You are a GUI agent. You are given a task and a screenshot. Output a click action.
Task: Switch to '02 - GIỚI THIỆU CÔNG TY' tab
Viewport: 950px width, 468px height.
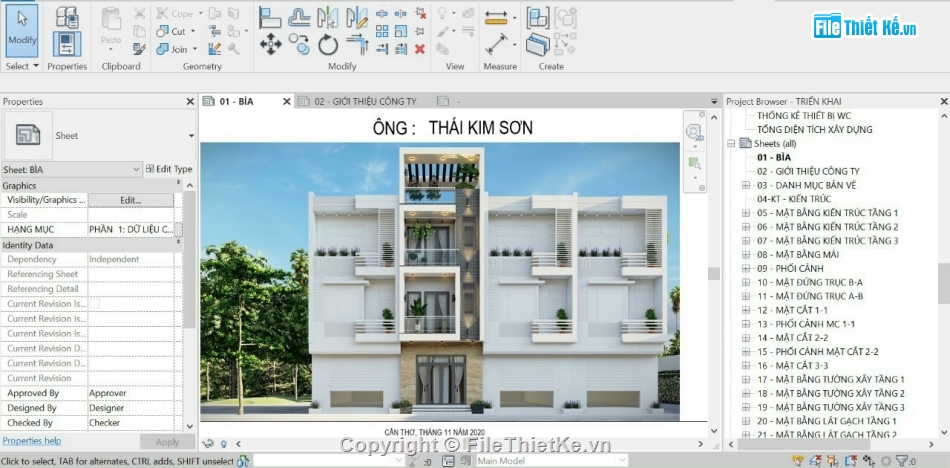(x=365, y=101)
